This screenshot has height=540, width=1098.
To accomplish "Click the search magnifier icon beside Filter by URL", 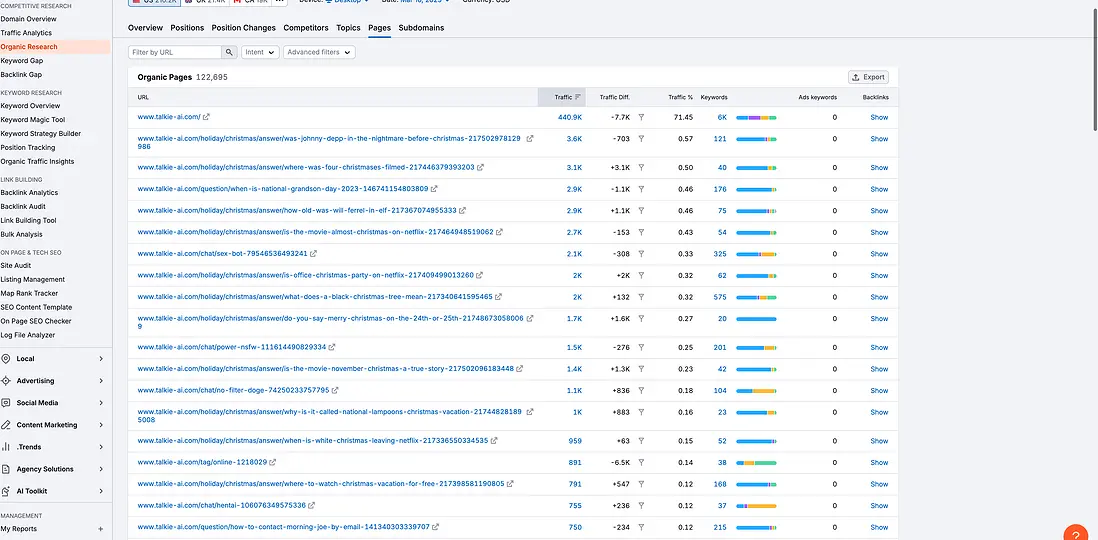I will coord(230,52).
